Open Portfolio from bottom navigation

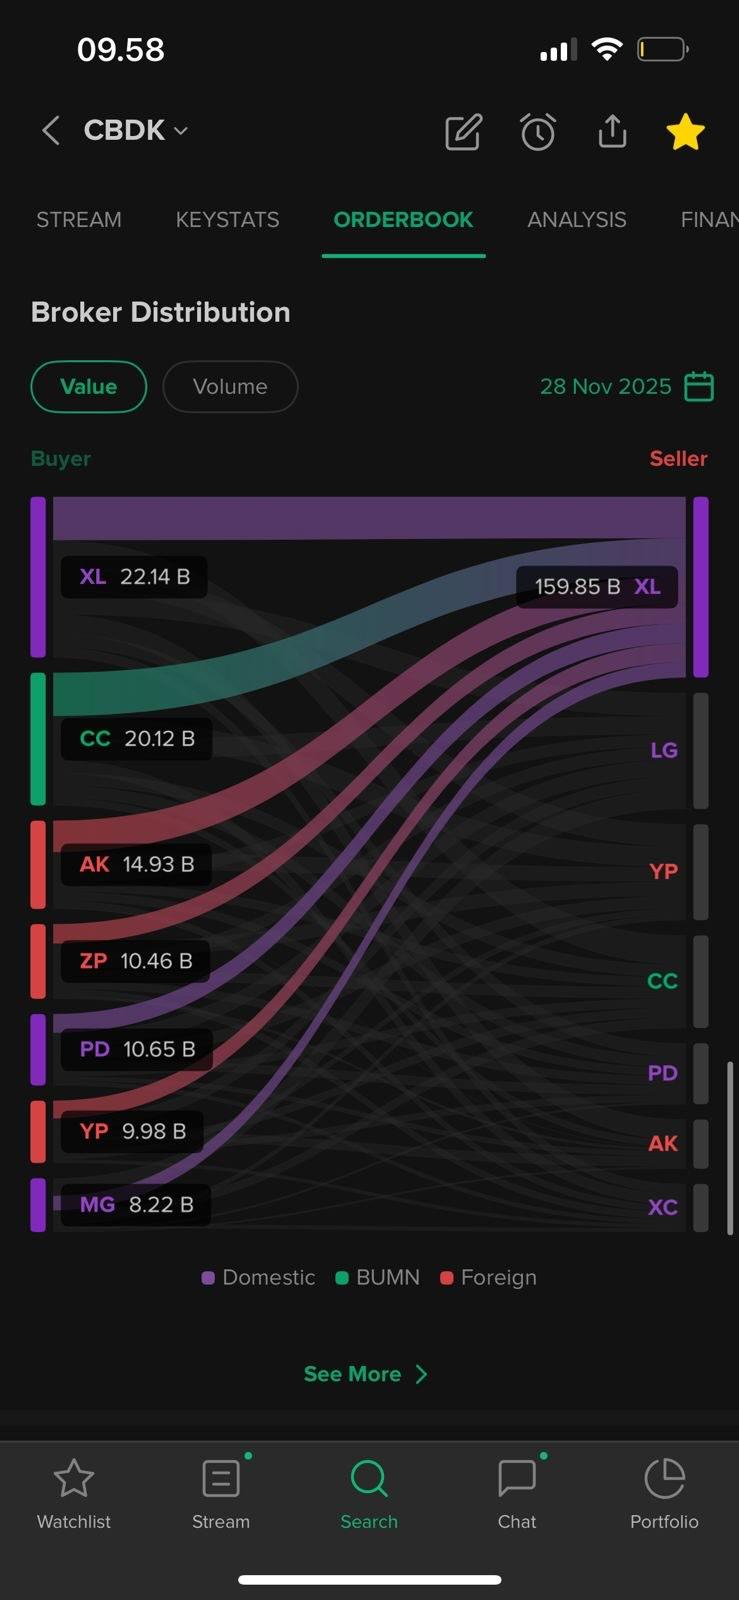click(664, 1494)
